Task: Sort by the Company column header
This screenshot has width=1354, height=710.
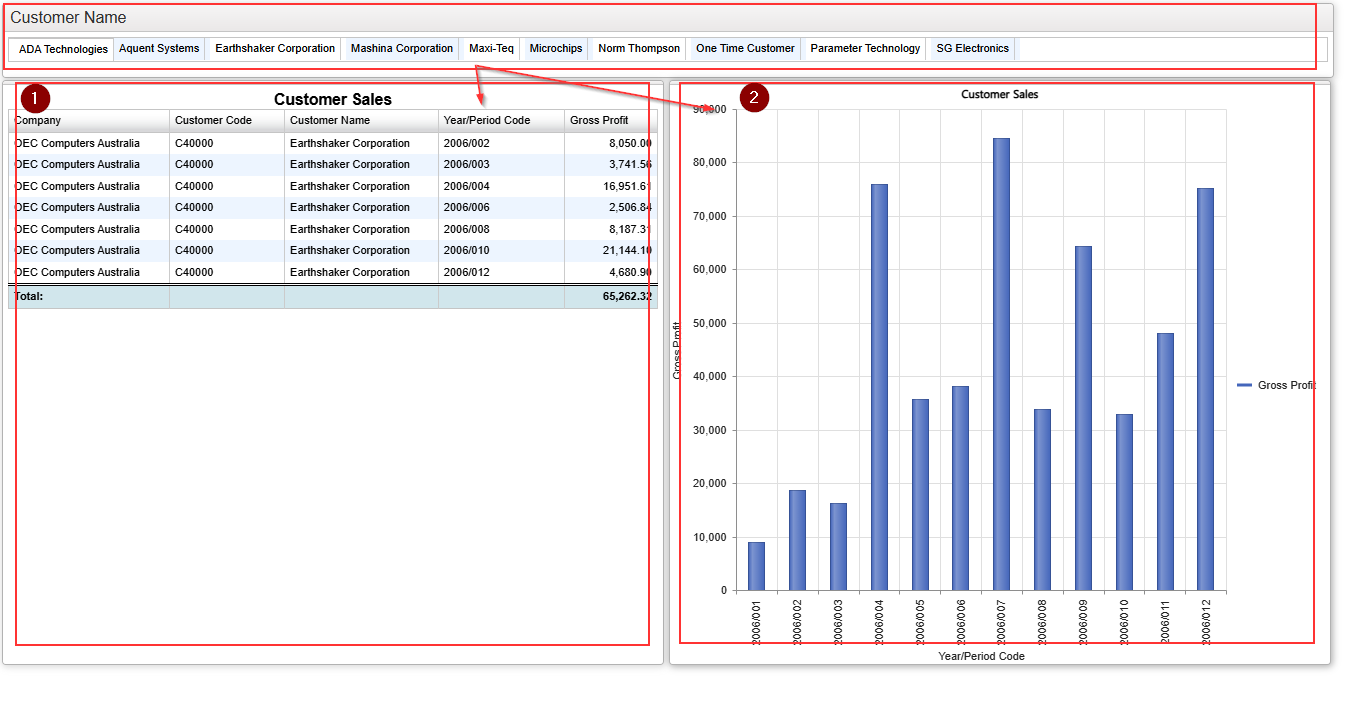Action: pyautogui.click(x=89, y=120)
